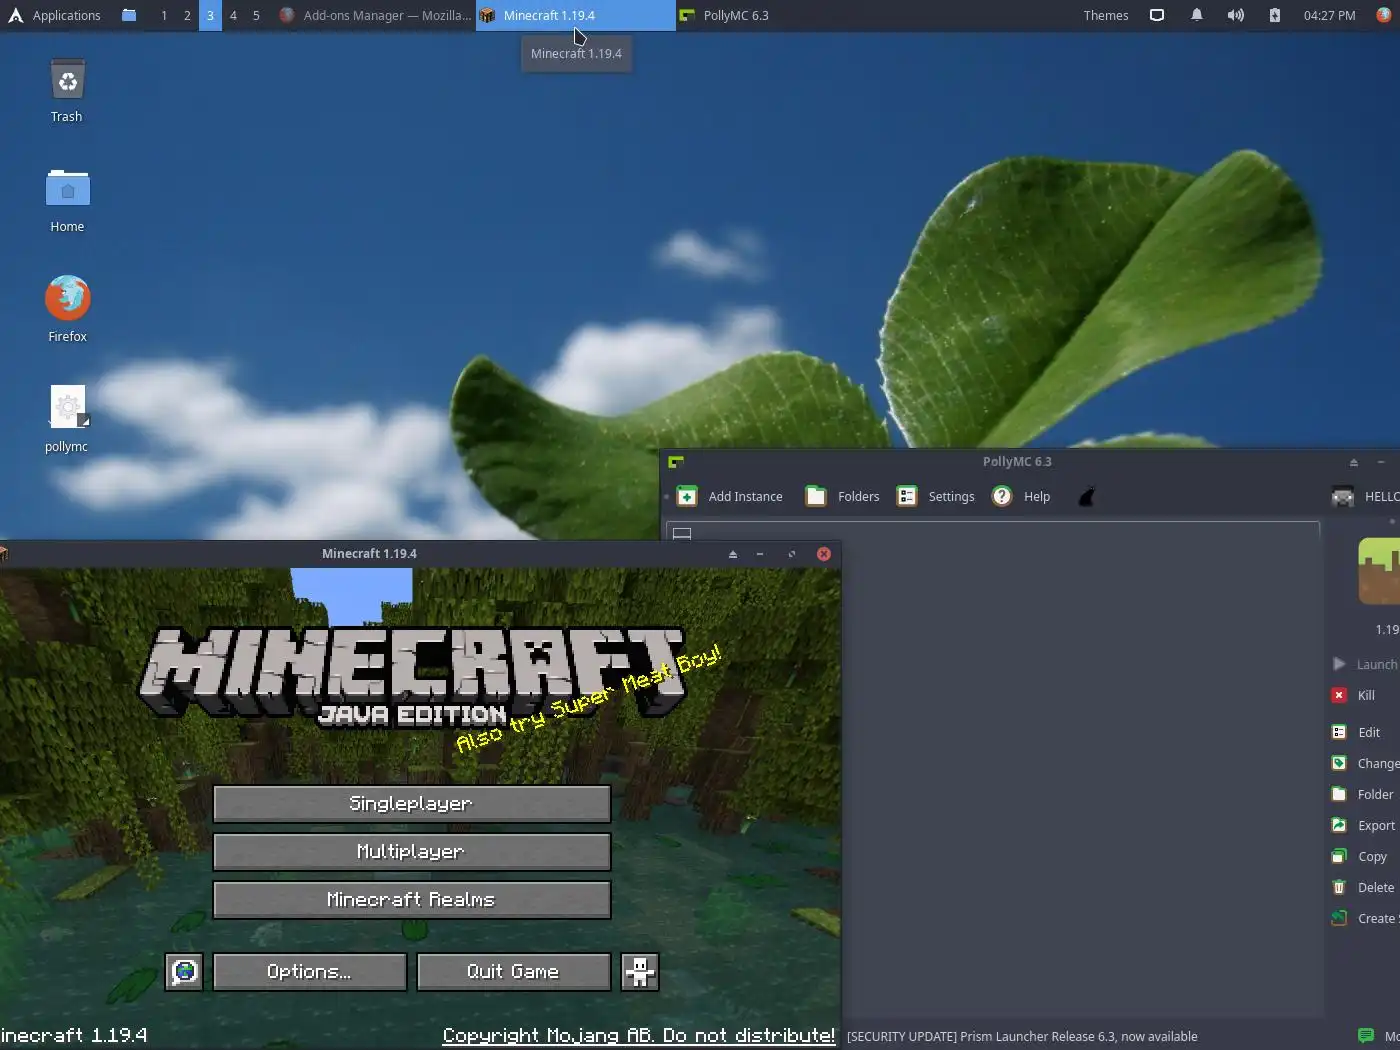Viewport: 1400px width, 1050px height.
Task: Switch to workspace 1
Action: (x=164, y=15)
